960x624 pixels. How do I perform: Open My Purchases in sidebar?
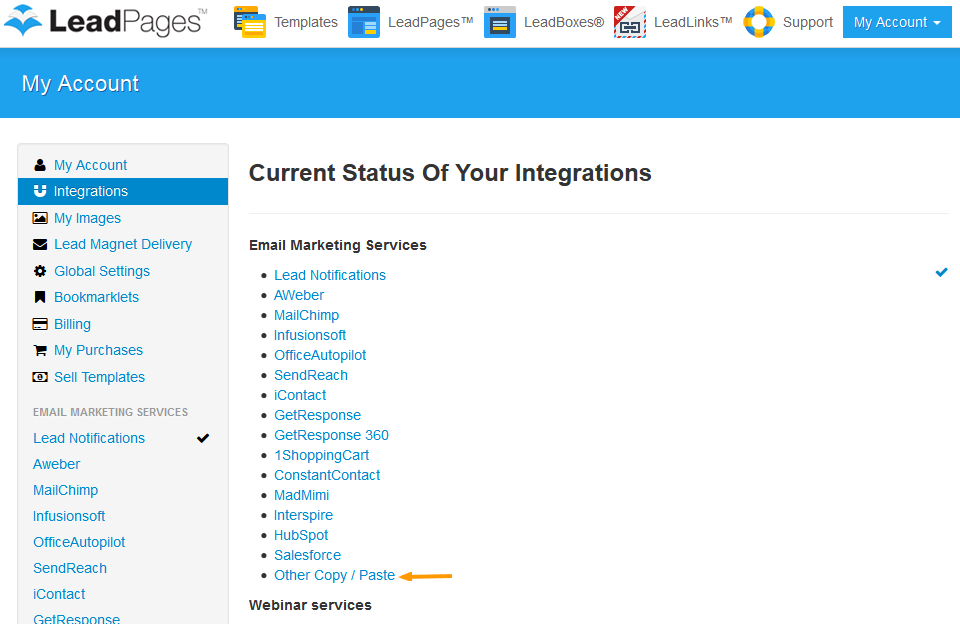98,350
